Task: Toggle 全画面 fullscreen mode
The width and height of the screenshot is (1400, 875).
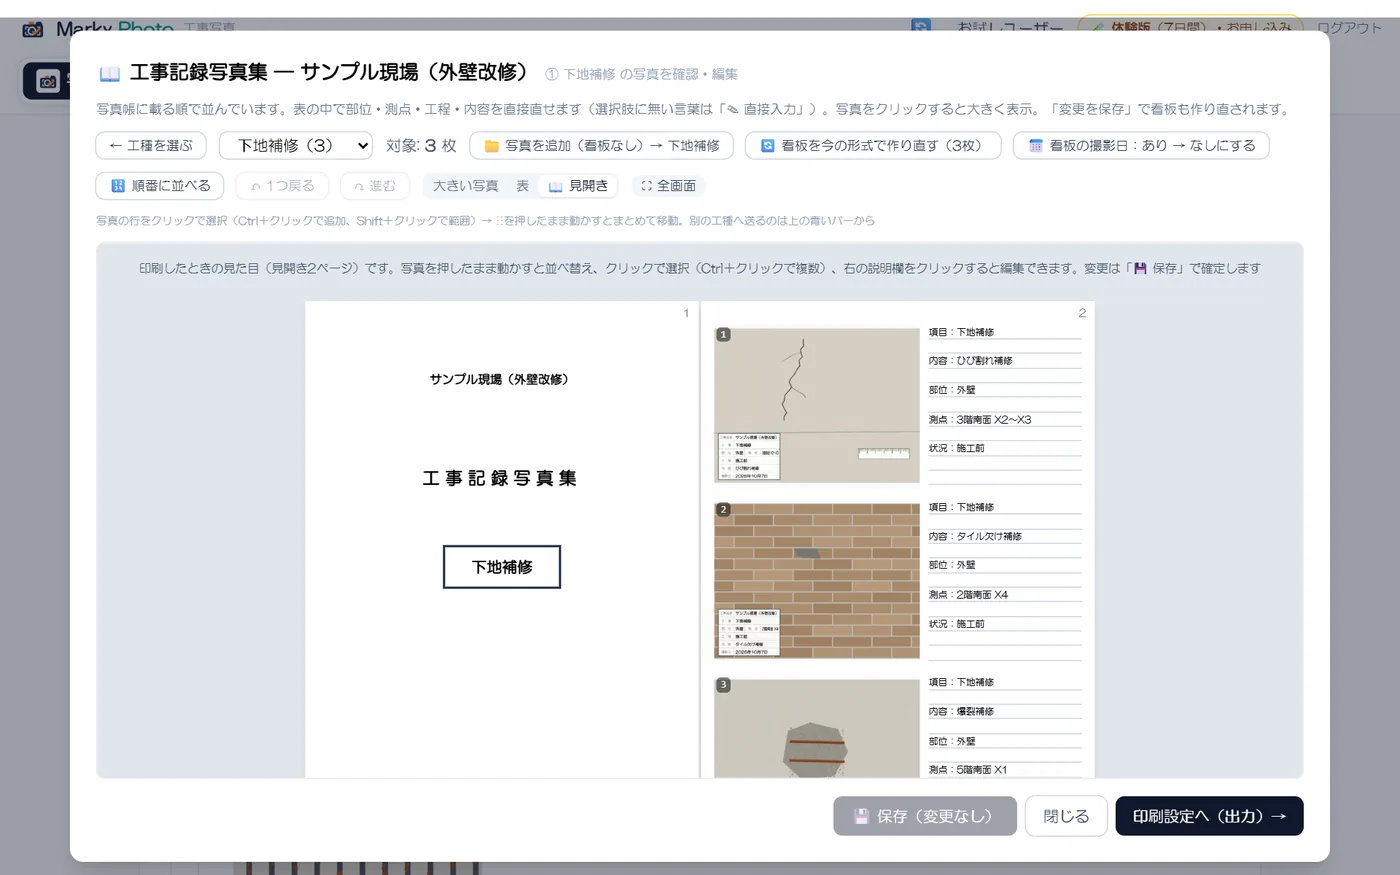Action: pyautogui.click(x=668, y=186)
